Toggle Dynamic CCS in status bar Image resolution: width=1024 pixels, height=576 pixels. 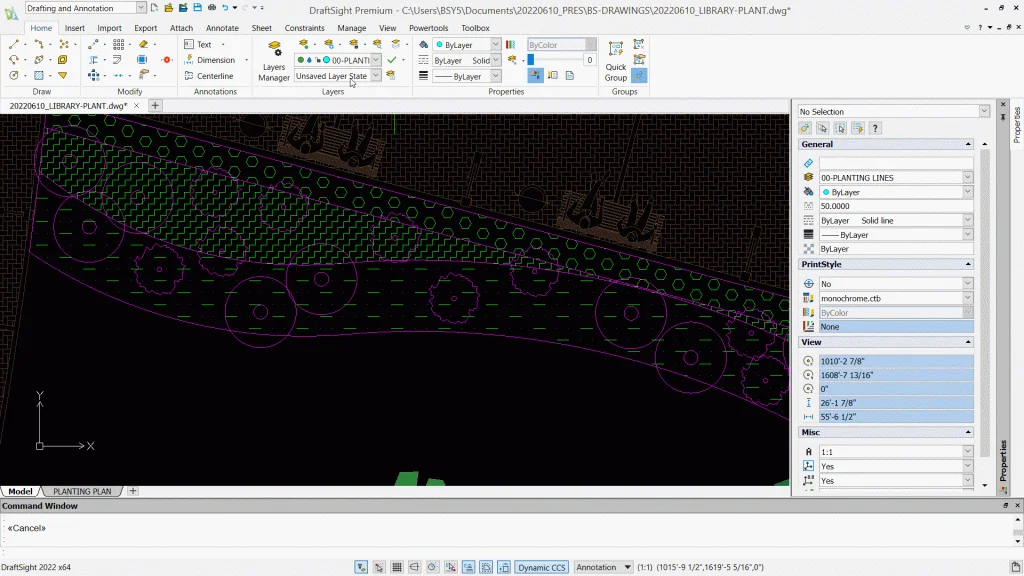click(x=541, y=567)
